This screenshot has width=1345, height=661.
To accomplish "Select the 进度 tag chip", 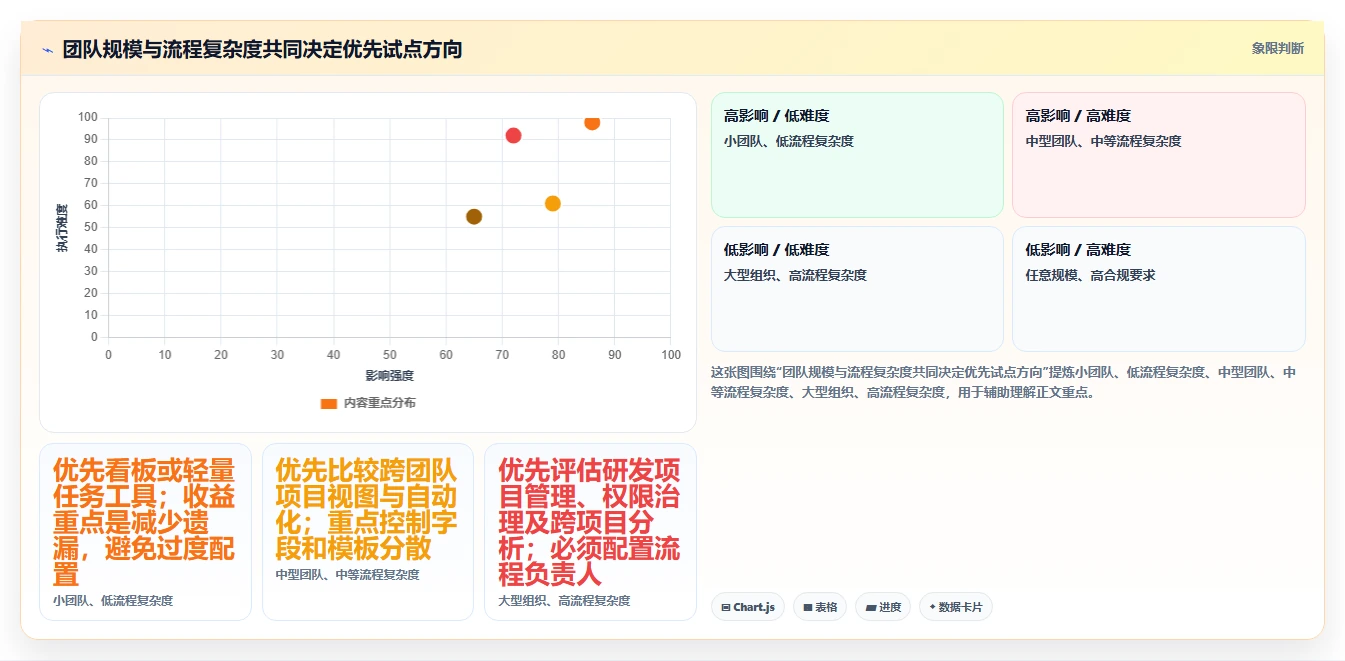I will coord(883,607).
